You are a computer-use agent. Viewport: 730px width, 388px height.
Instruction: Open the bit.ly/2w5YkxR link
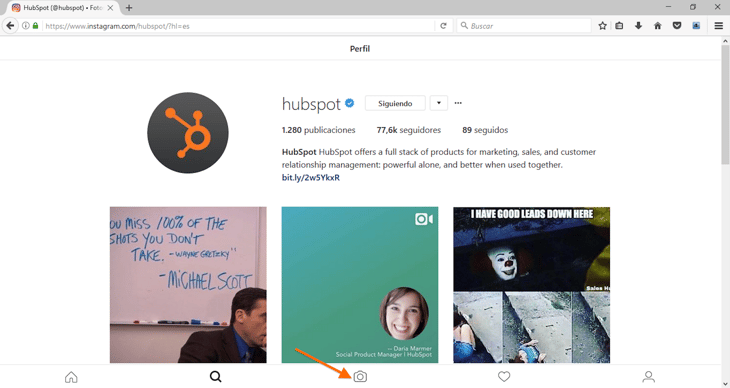pos(311,177)
